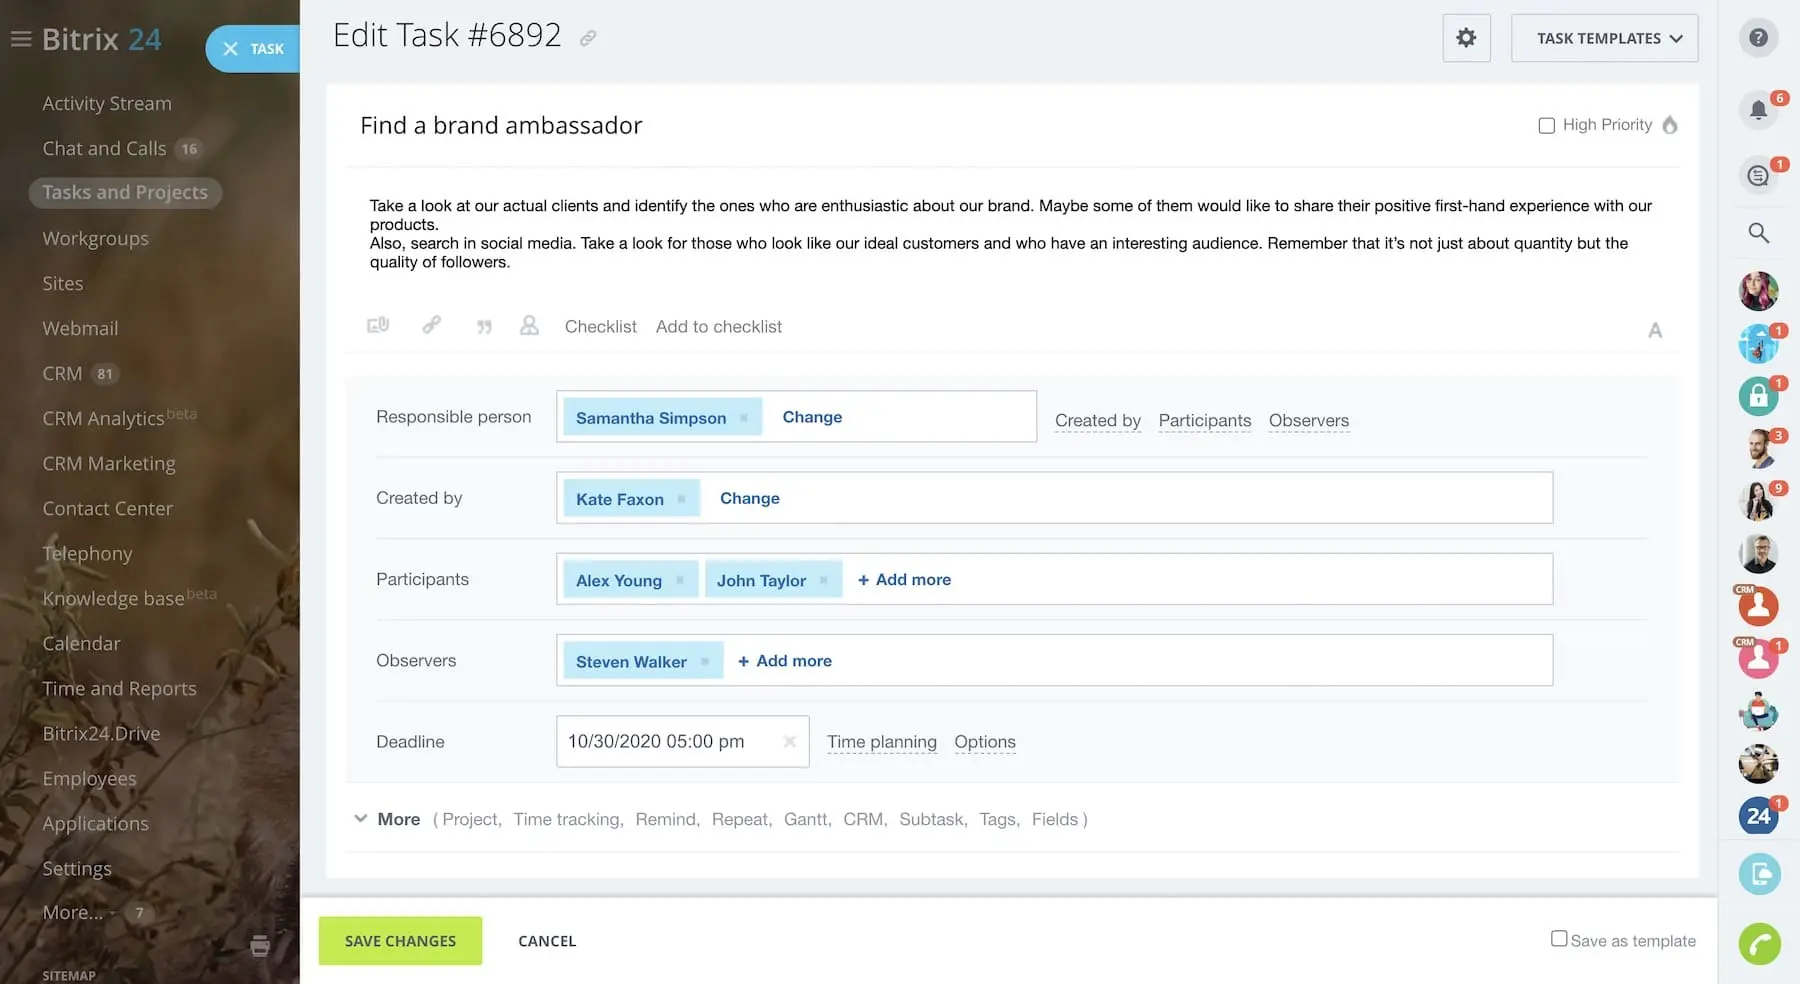Remove Steven Walker from observers
The image size is (1800, 984).
(705, 661)
